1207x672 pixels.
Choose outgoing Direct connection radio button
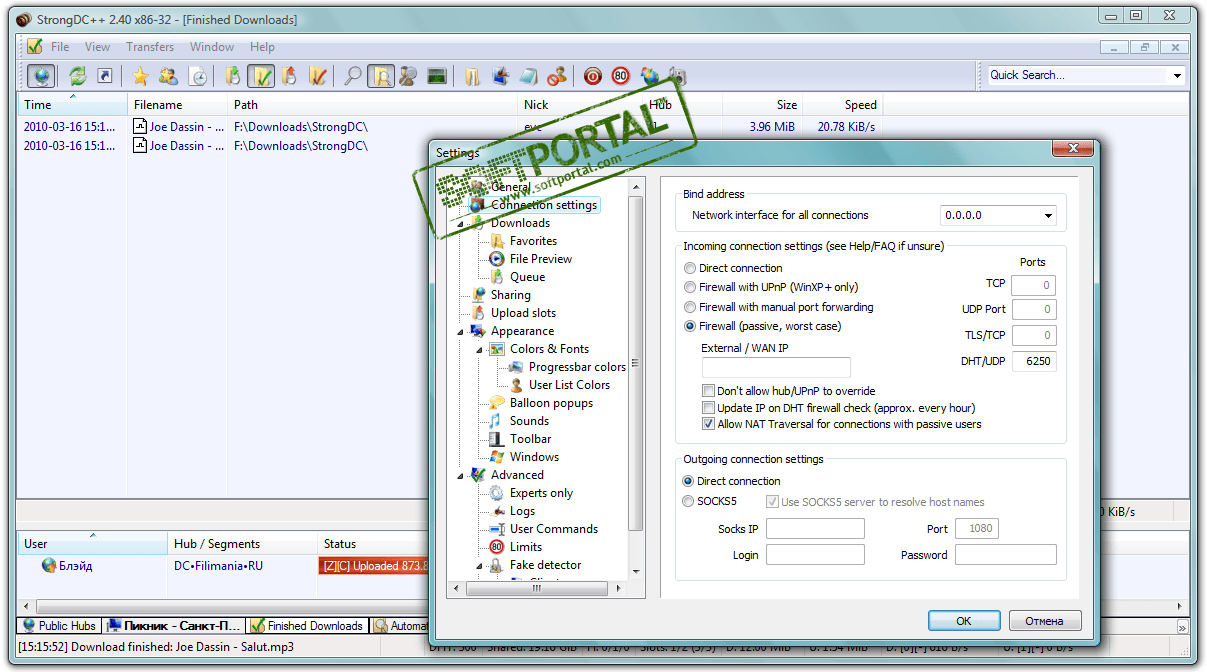(688, 481)
